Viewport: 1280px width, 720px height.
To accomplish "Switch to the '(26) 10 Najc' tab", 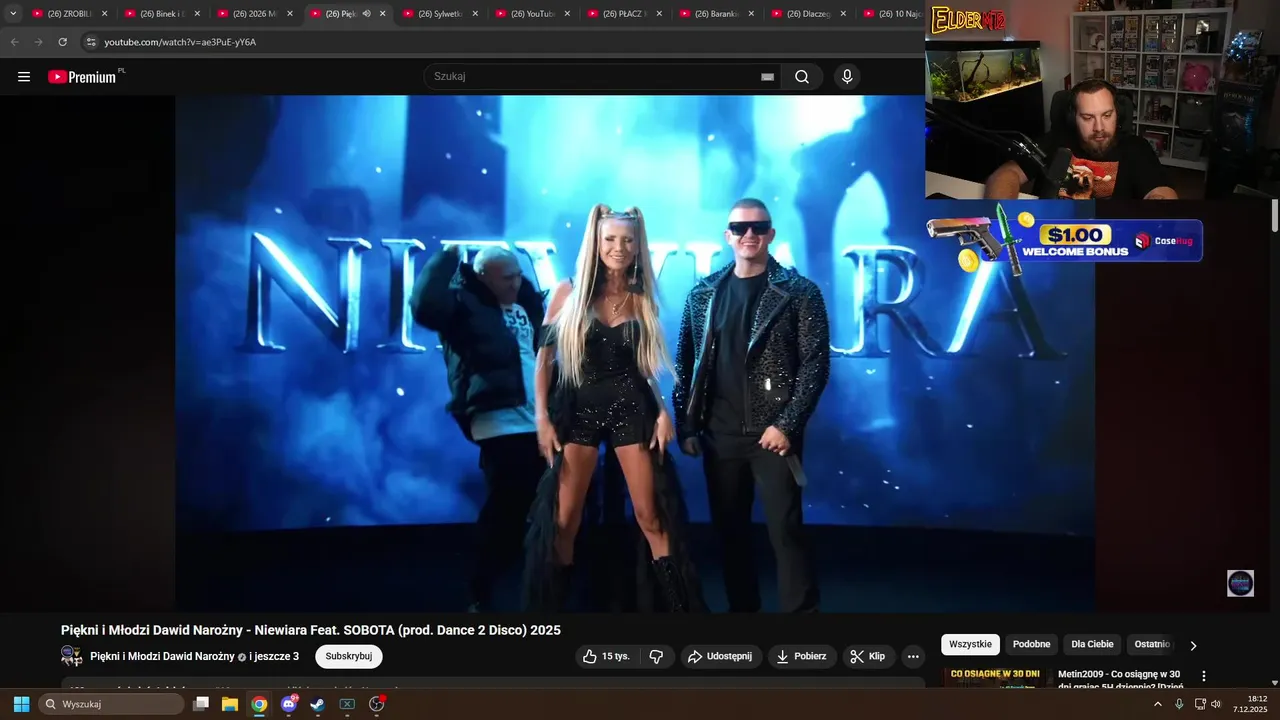I will coord(892,14).
